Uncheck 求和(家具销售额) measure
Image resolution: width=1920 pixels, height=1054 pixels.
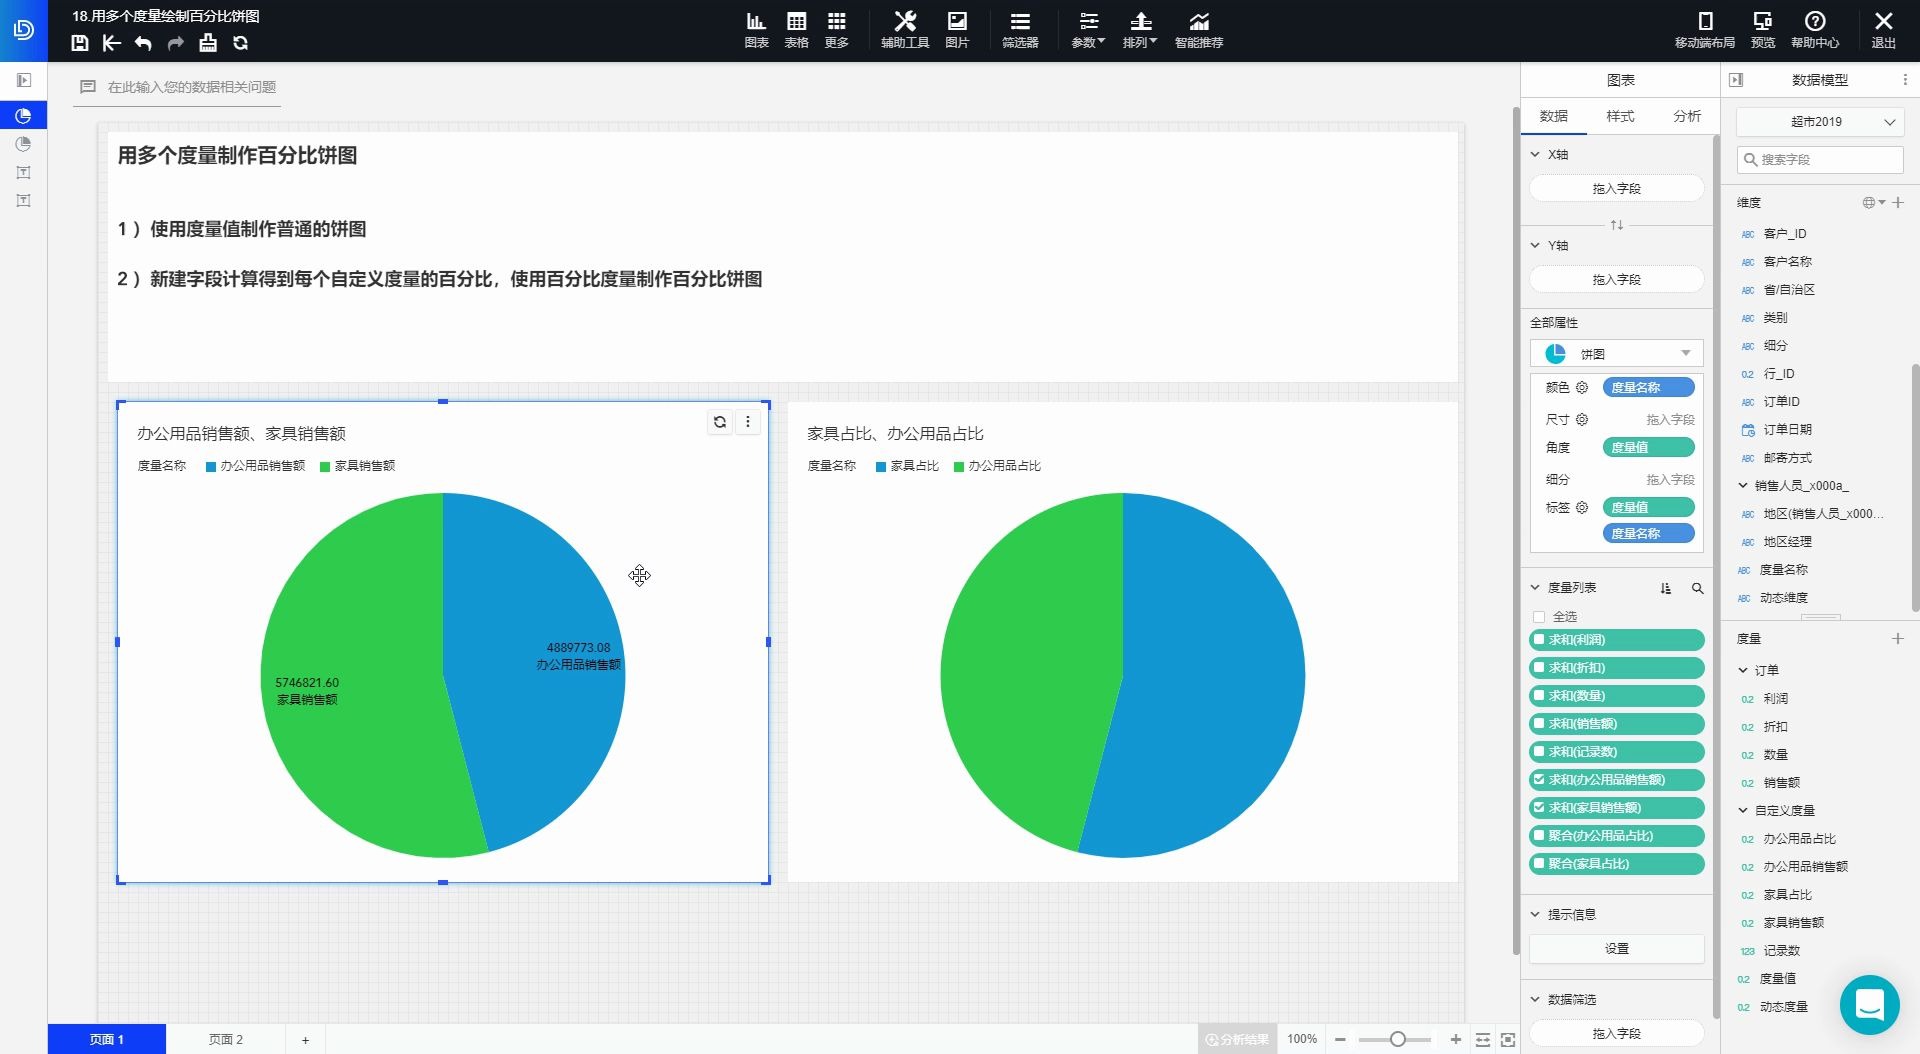pyautogui.click(x=1539, y=808)
